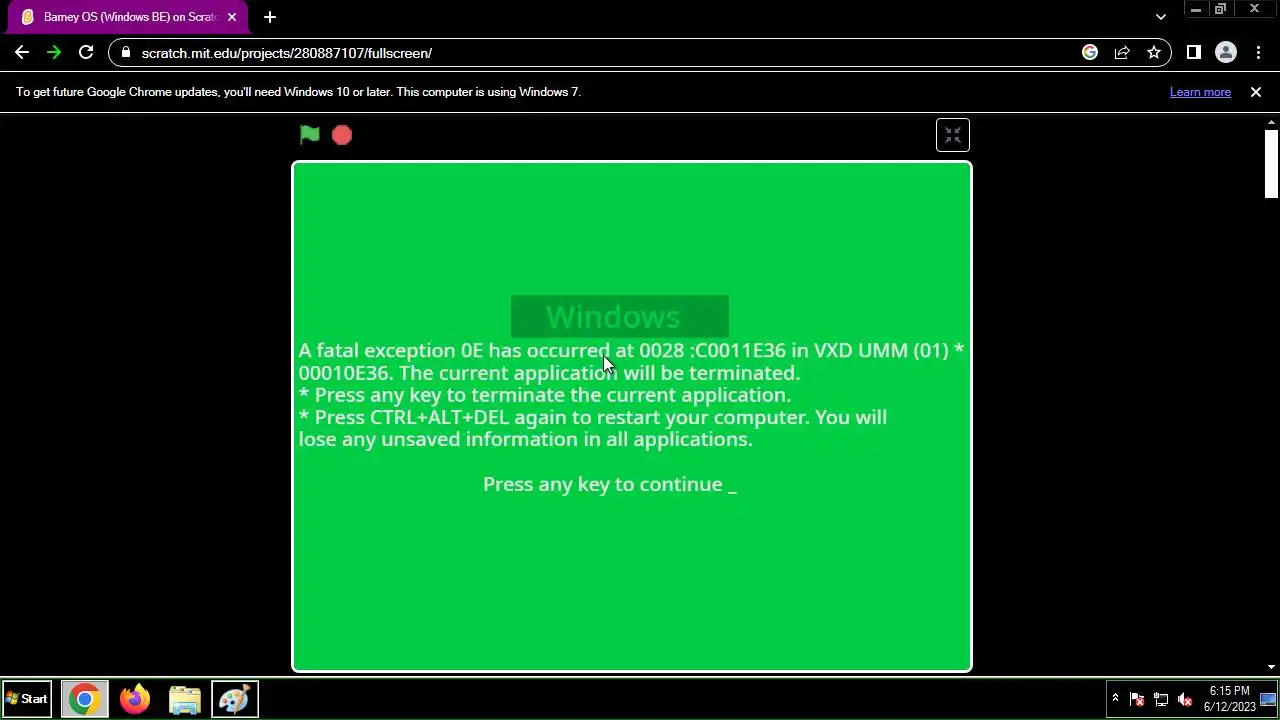Close the Barney OS Scratch tab
1280x720 pixels.
click(x=231, y=17)
